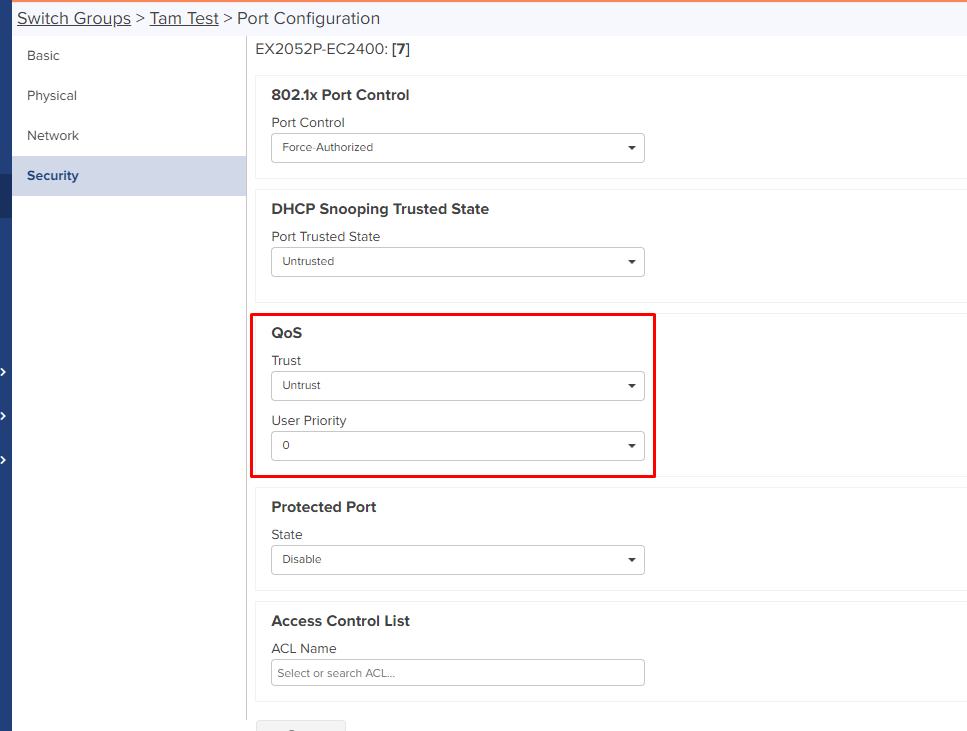Open the Tam Test breadcrumb link
The width and height of the screenshot is (967, 731).
pyautogui.click(x=184, y=19)
